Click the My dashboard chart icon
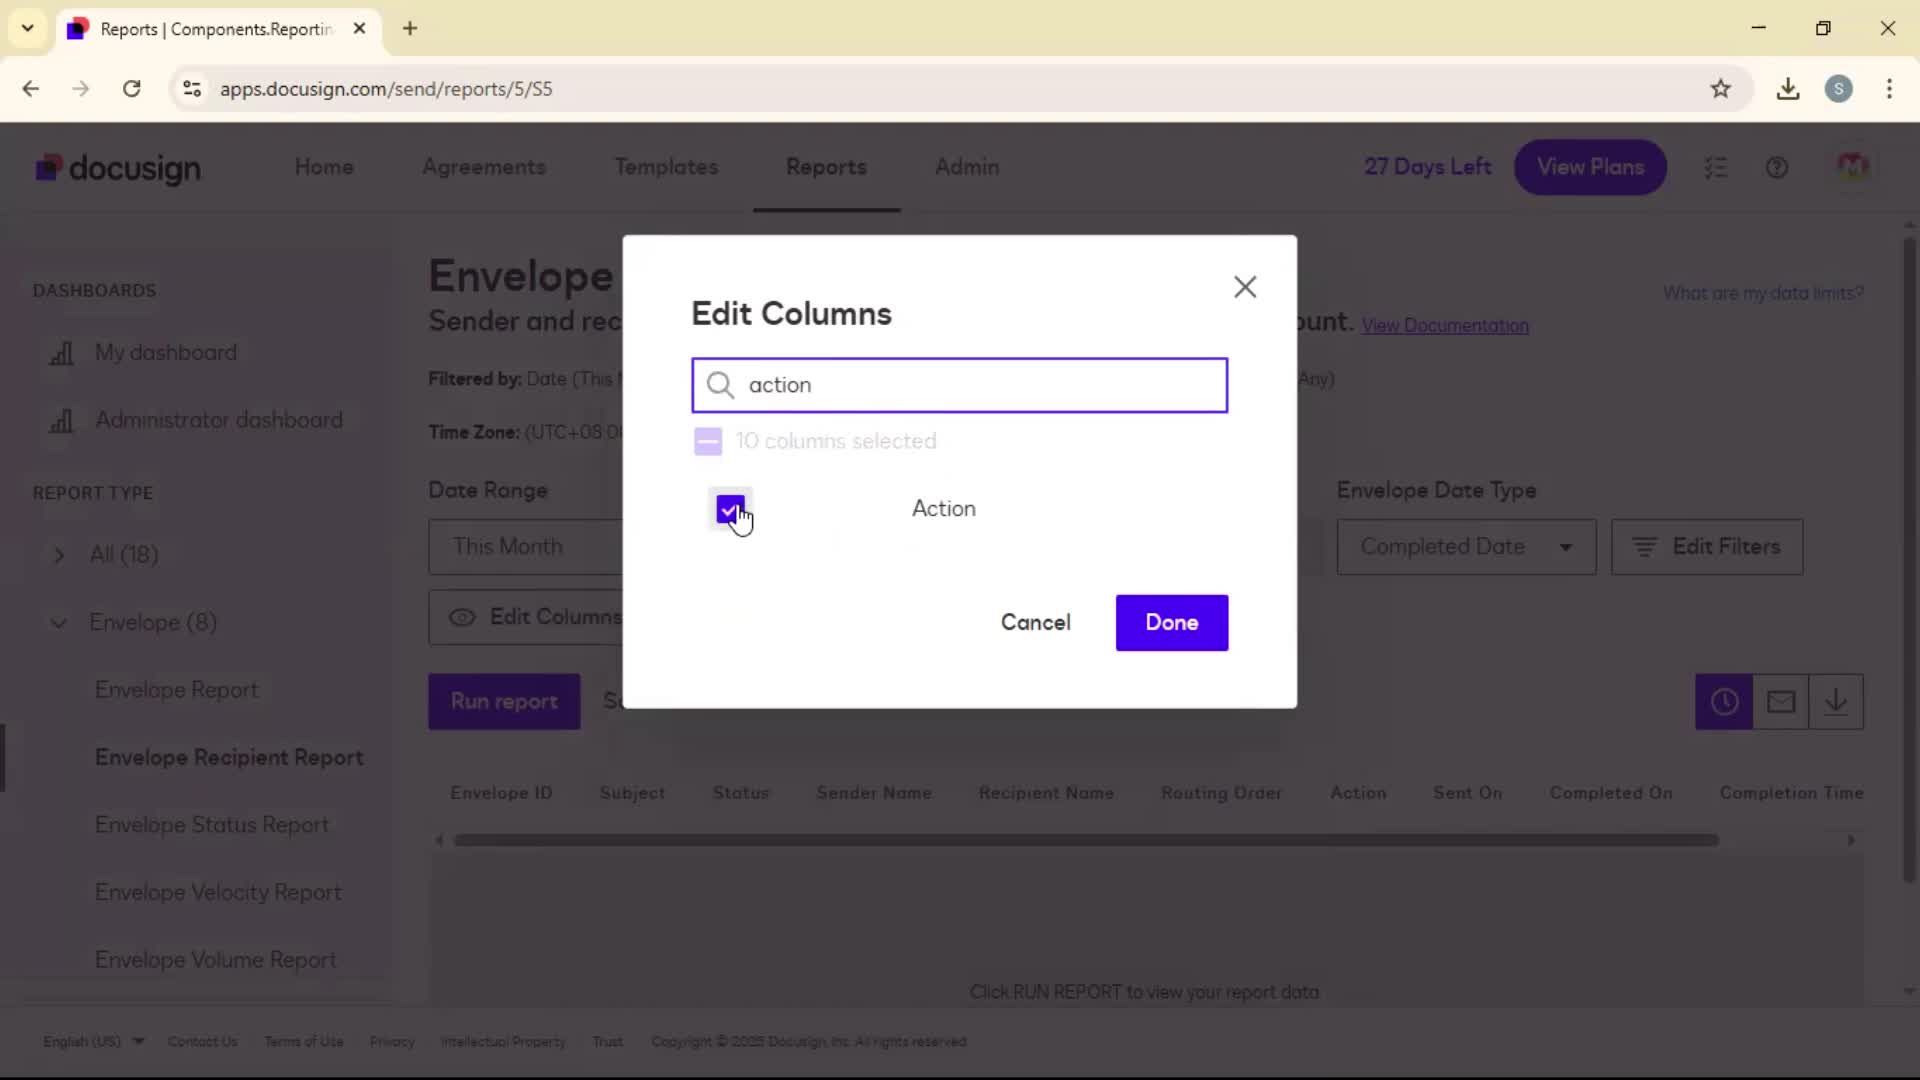Viewport: 1920px width, 1080px height. (x=62, y=353)
